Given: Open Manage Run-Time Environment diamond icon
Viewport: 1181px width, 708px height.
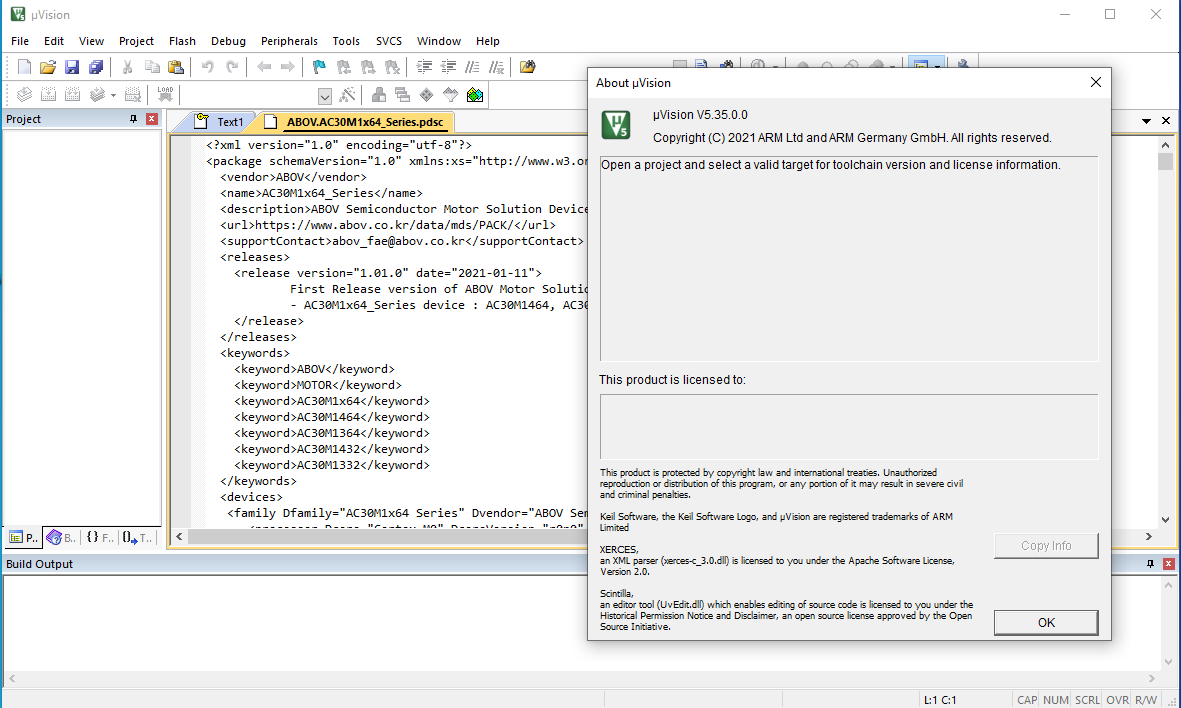Looking at the screenshot, I should coord(426,95).
